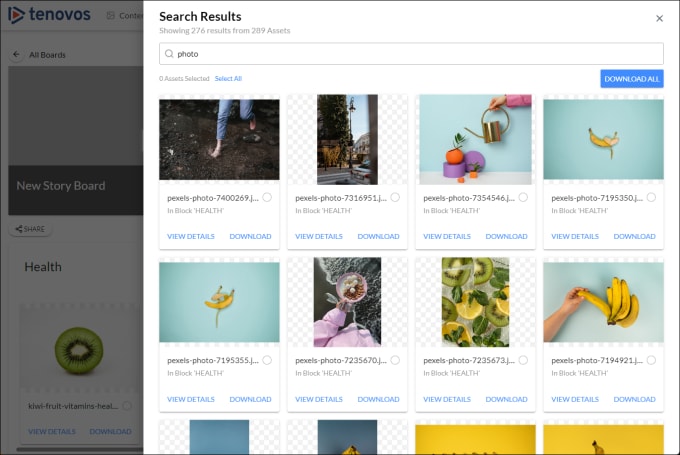
Task: Open thumbnail of pexels-photo-7195355
Action: 219,302
